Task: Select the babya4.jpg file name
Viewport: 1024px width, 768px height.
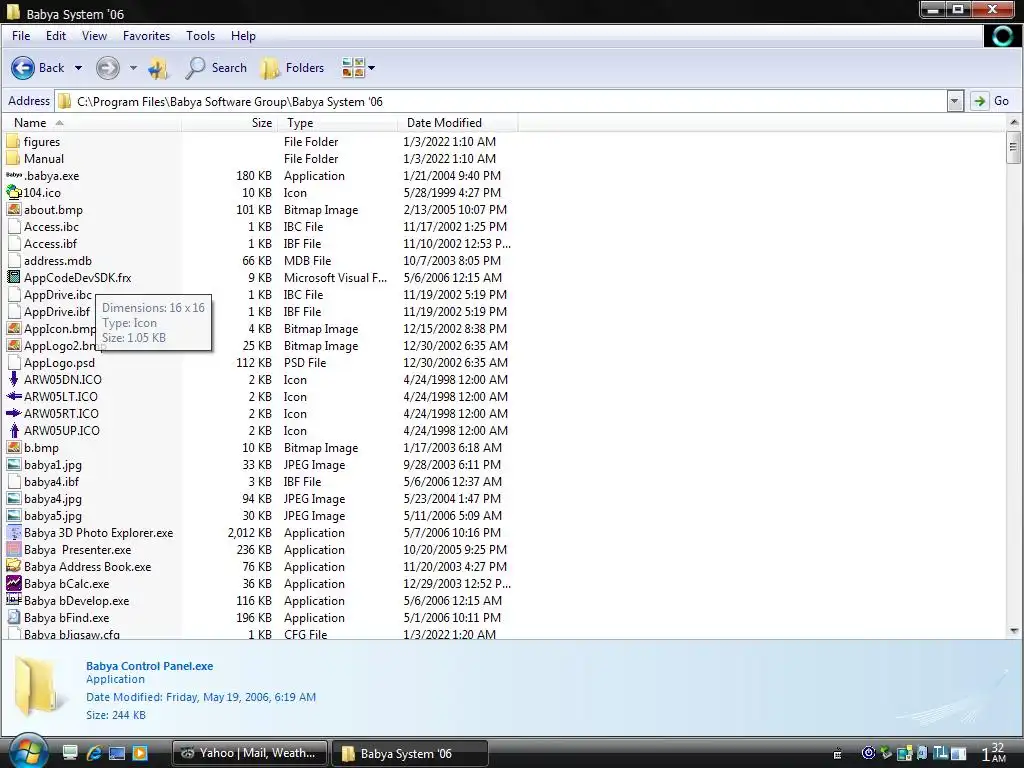Action: pyautogui.click(x=53, y=498)
